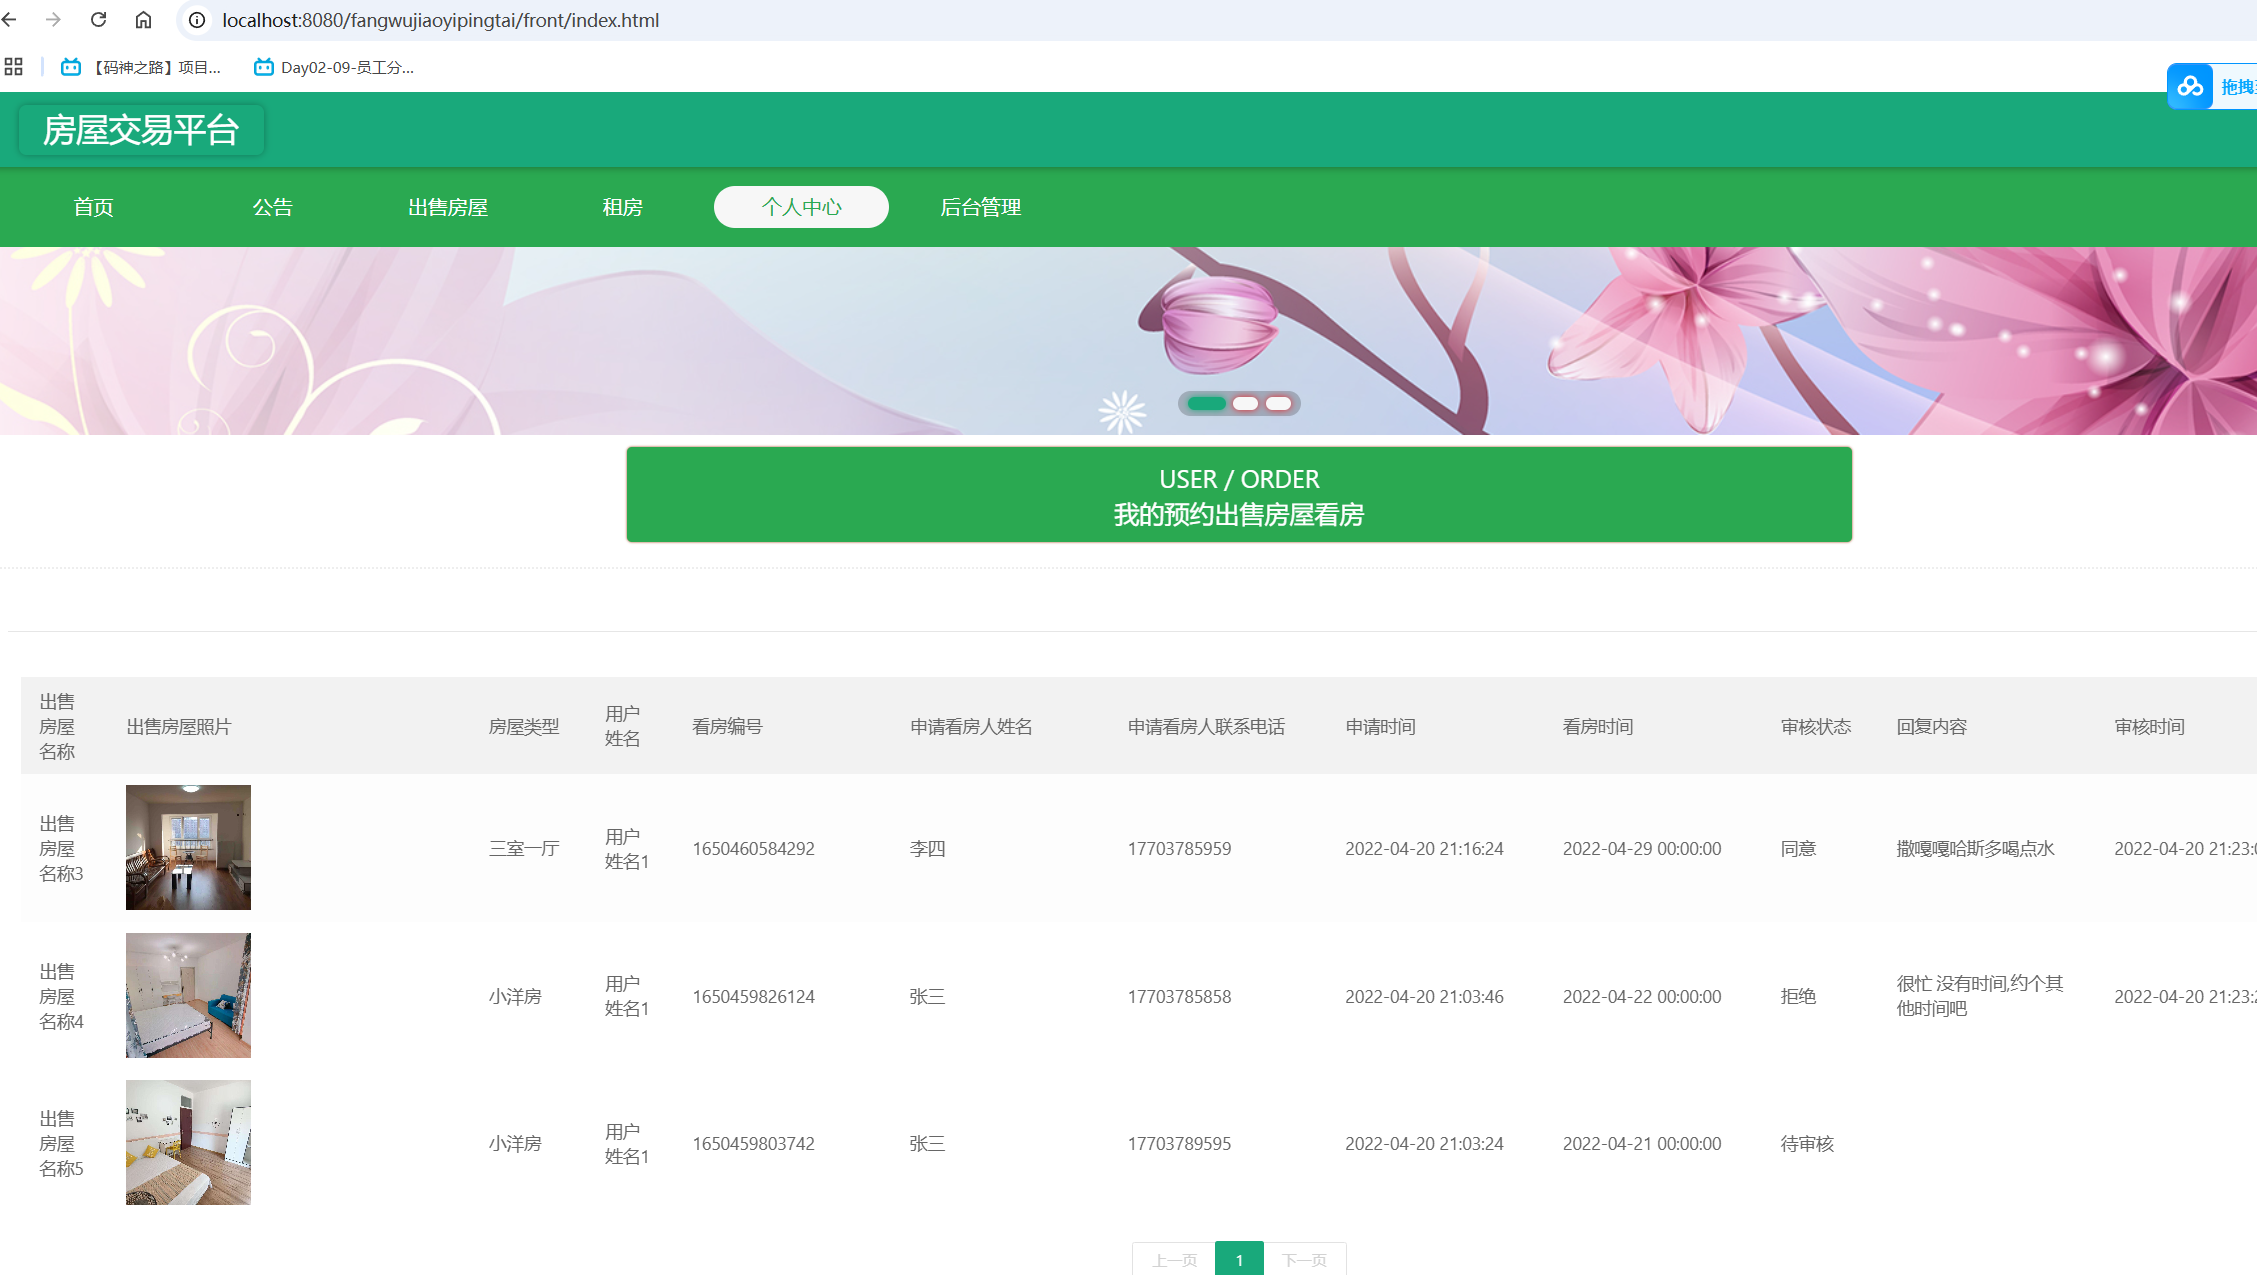The image size is (2257, 1275).
Task: Select the third carousel indicator dot
Action: coord(1279,403)
